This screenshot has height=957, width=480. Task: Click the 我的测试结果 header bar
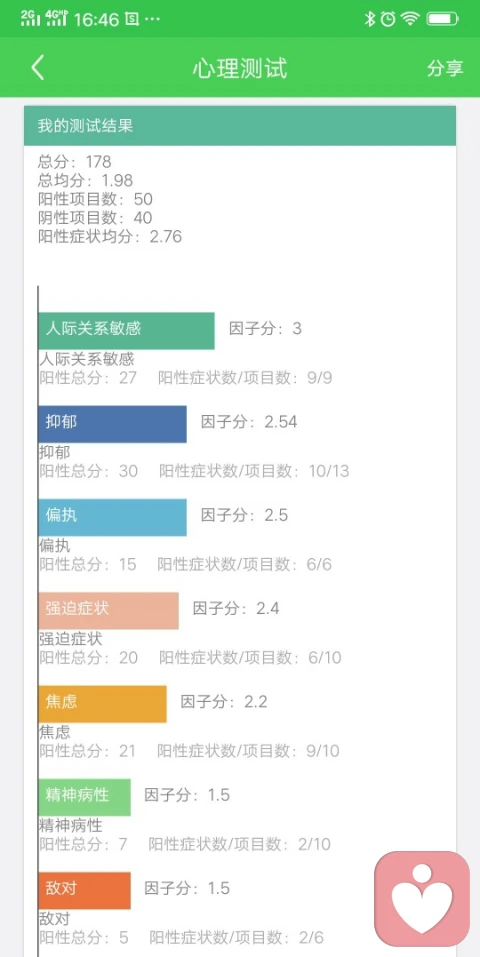pyautogui.click(x=240, y=126)
